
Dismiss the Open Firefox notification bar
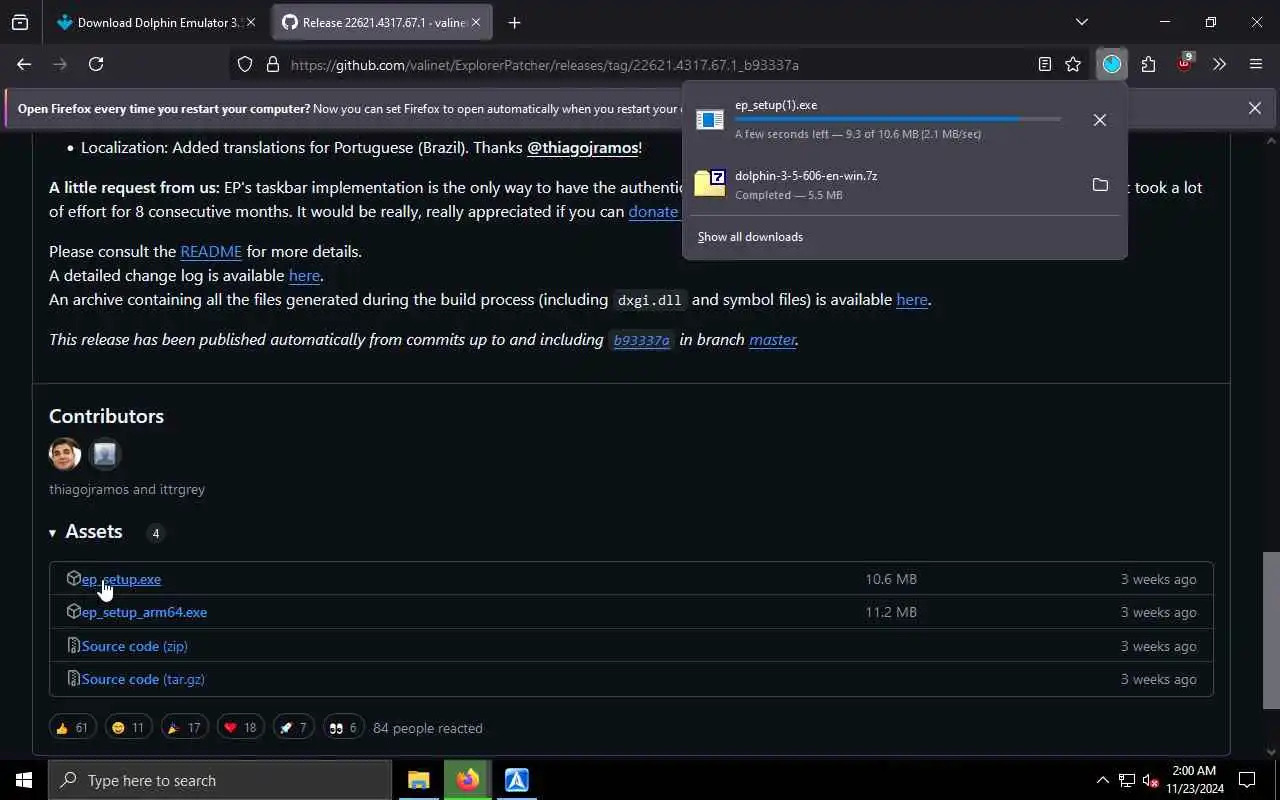point(1255,108)
